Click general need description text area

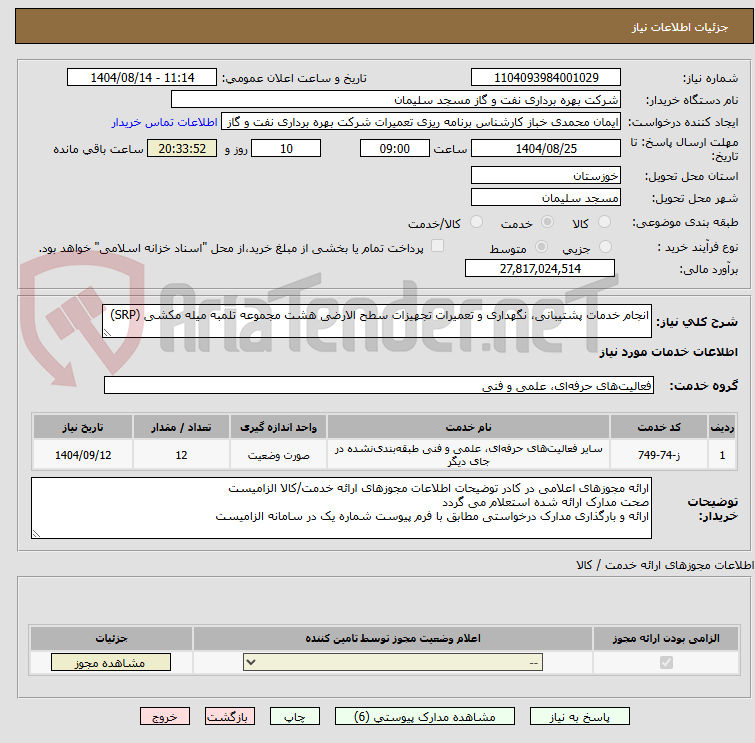(377, 321)
